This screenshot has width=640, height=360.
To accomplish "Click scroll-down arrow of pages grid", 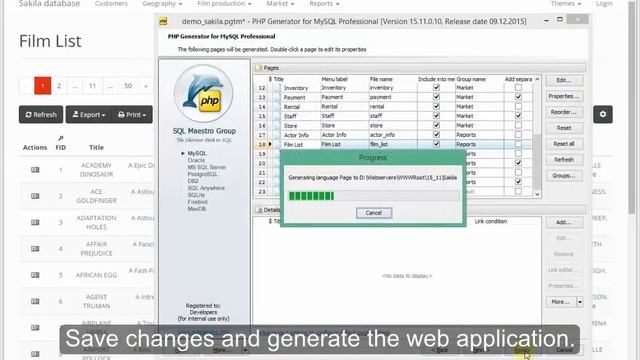I will [x=538, y=194].
